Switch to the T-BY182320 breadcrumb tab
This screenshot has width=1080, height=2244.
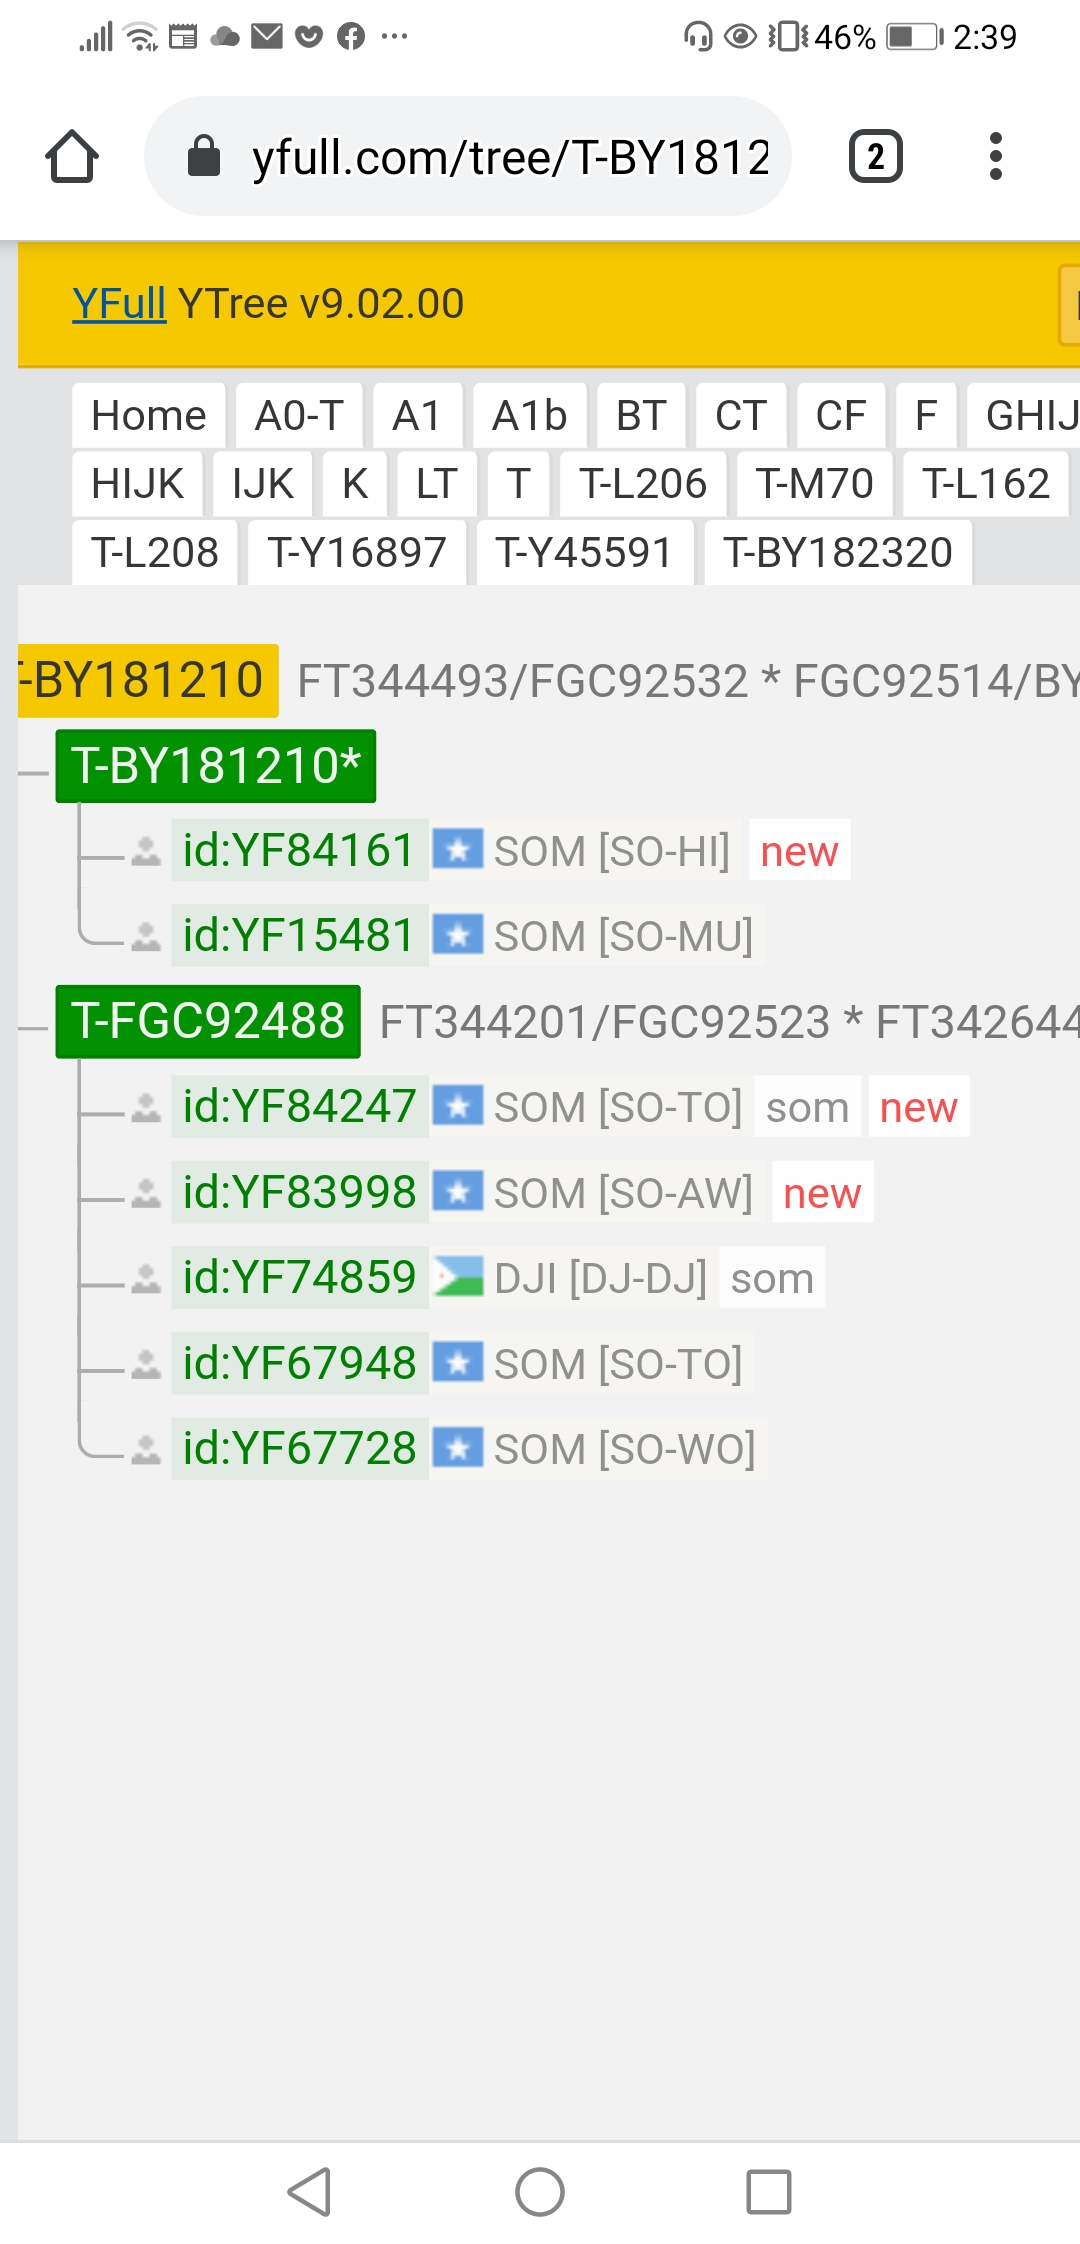tap(838, 552)
